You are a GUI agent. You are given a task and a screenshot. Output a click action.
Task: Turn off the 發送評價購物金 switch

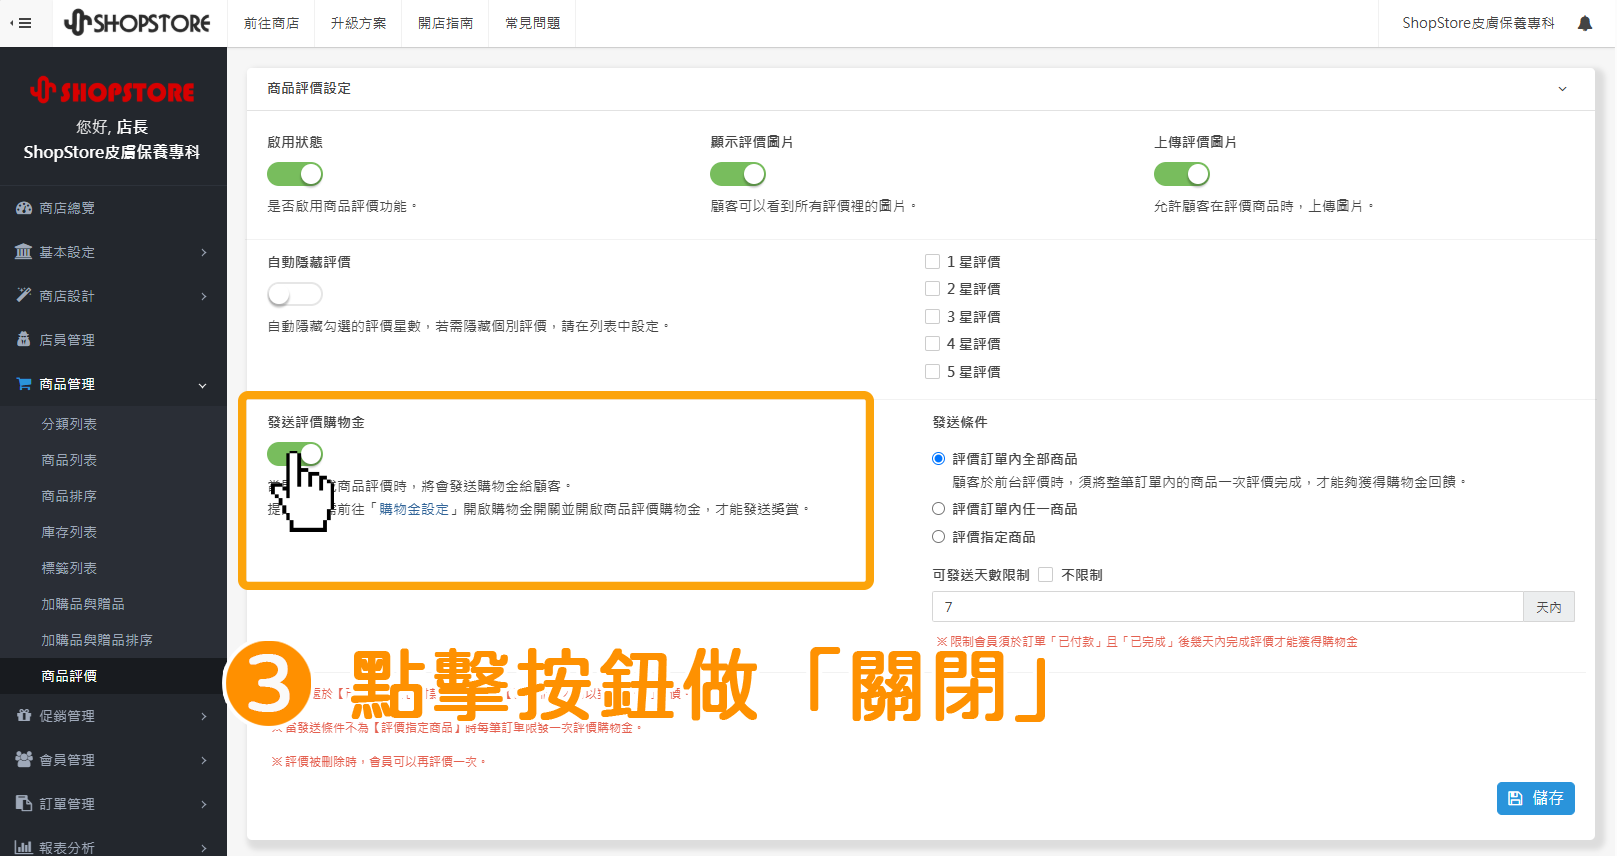click(x=295, y=454)
